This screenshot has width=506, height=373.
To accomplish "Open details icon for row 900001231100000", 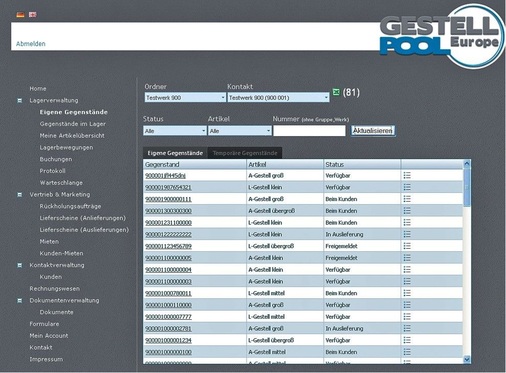I will coord(407,222).
